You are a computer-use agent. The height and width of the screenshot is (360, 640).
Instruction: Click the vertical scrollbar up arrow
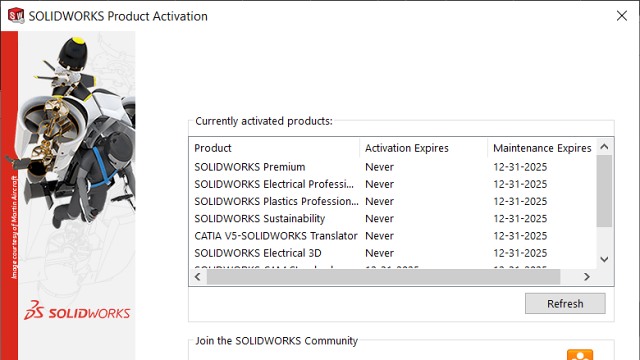[x=604, y=147]
